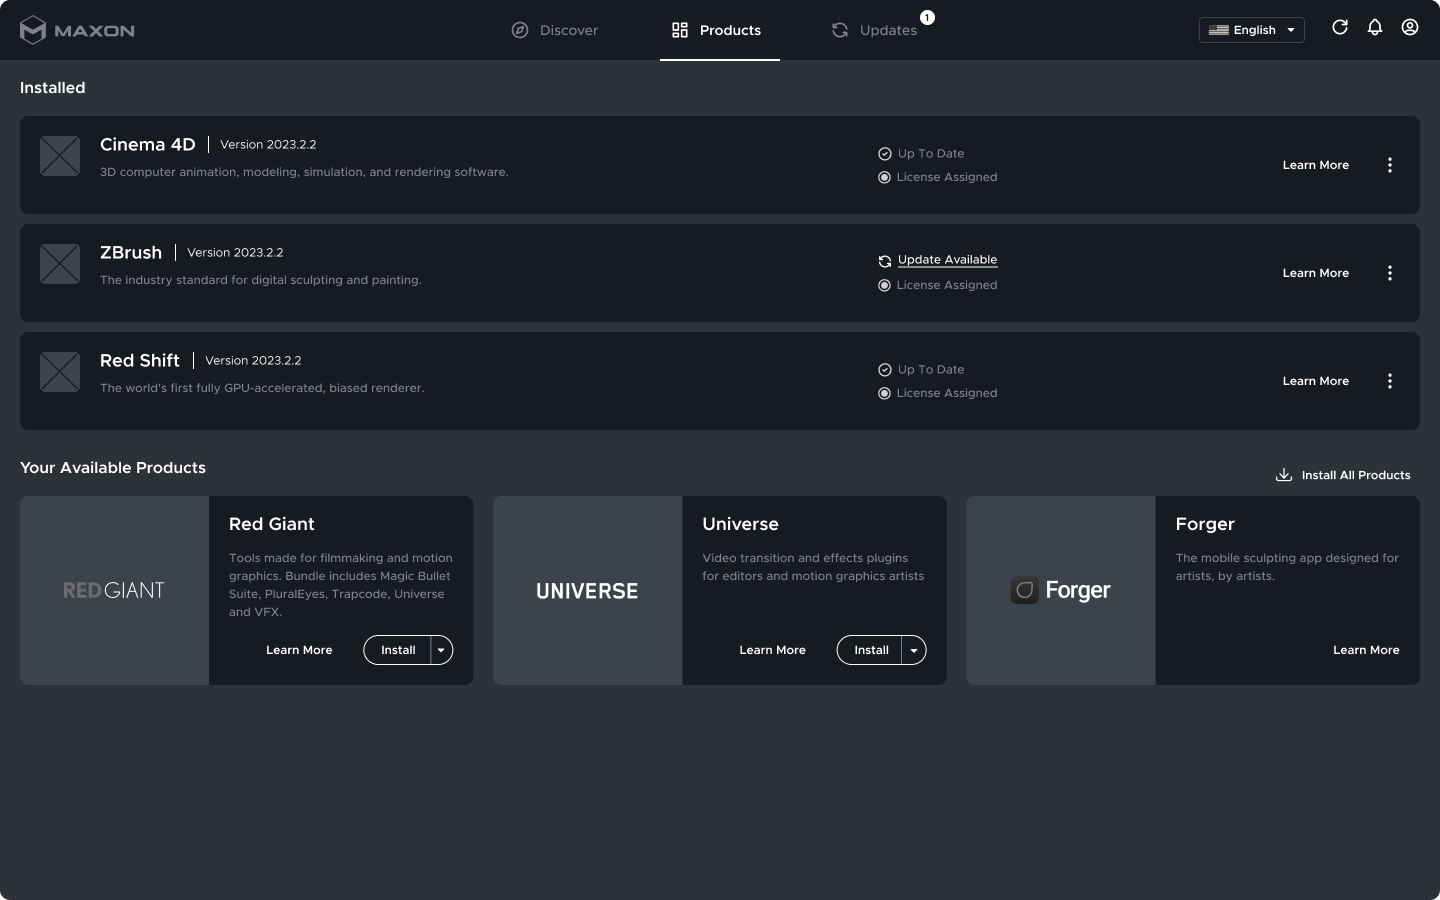Click Learn More for Cinema 4D
The image size is (1440, 900).
coord(1316,165)
